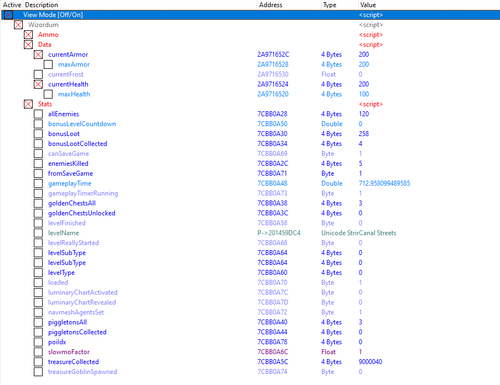
Task: Select the Ammo group entry
Action: coord(48,35)
